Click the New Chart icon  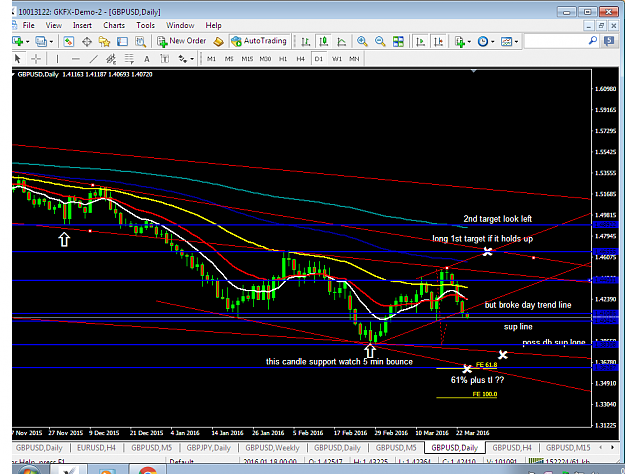[17, 41]
